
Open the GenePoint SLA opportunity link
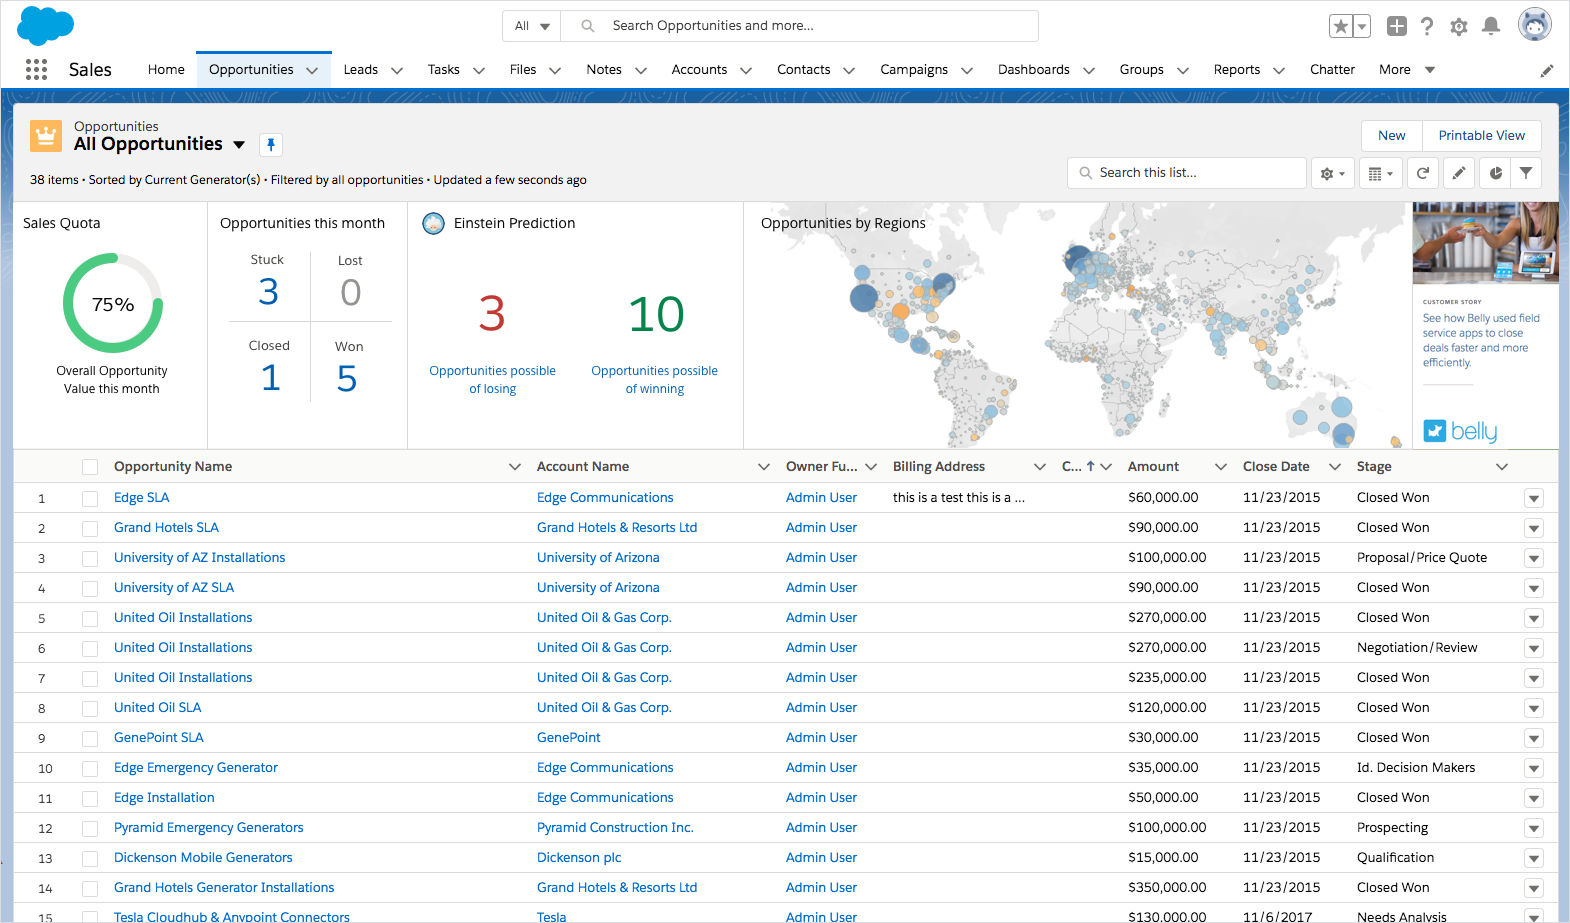click(x=158, y=738)
